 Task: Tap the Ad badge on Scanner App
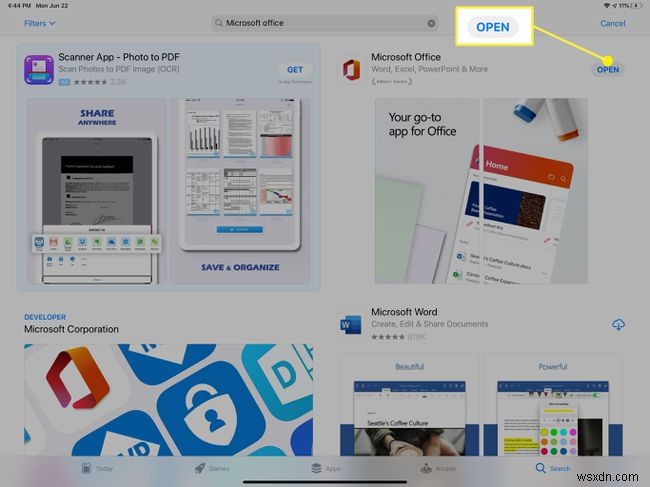point(64,82)
